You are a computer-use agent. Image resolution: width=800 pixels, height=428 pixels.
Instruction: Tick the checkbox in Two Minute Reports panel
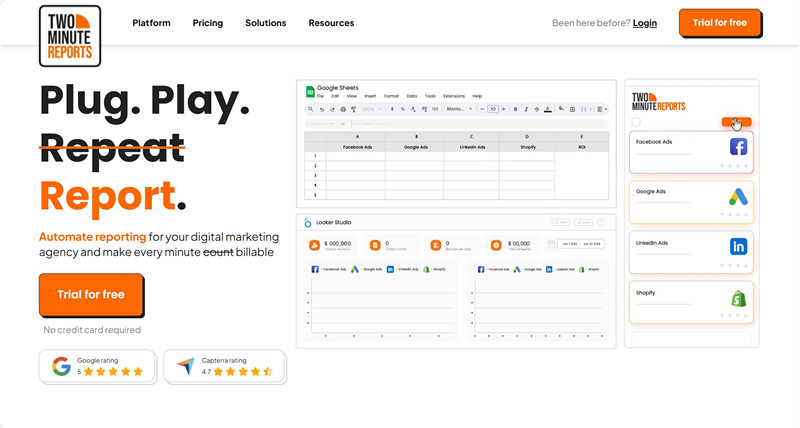point(636,122)
